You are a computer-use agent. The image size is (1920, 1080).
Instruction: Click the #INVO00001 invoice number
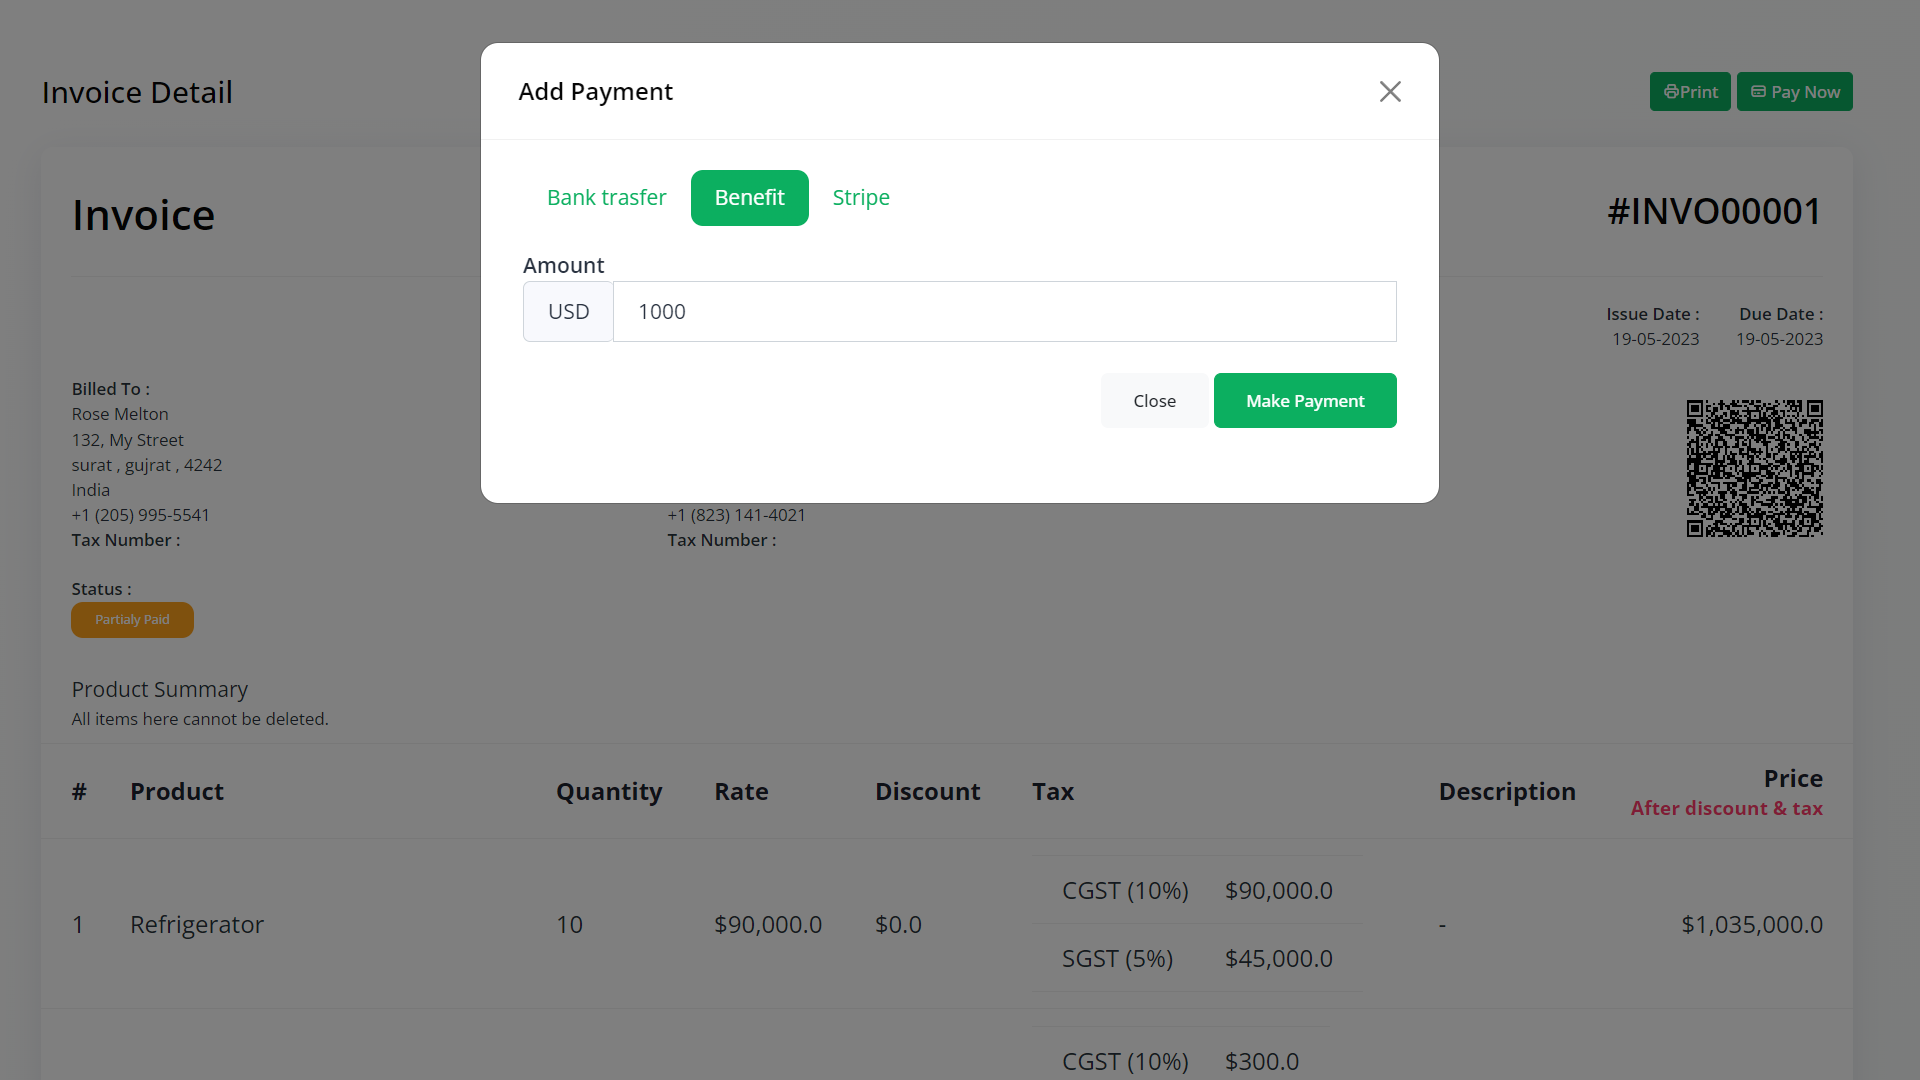point(1714,212)
